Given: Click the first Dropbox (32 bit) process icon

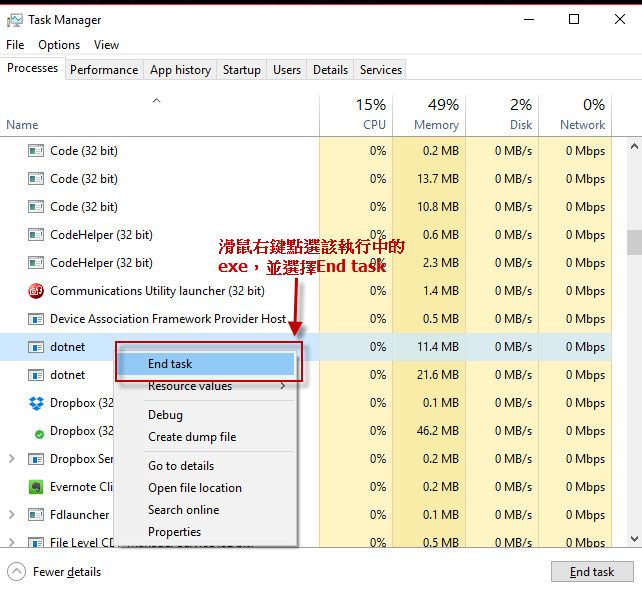Looking at the screenshot, I should (x=36, y=403).
